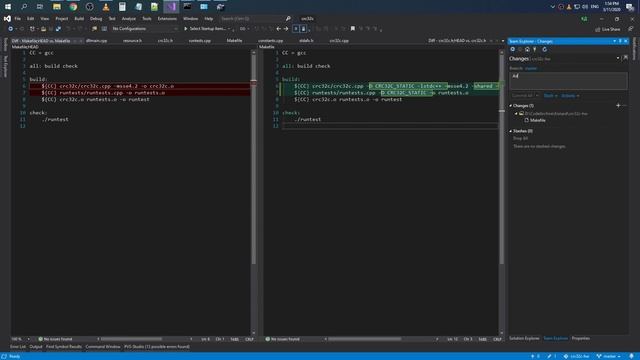Collapse the Changes (1) section
Screen dimensions: 640x360
click(x=511, y=106)
